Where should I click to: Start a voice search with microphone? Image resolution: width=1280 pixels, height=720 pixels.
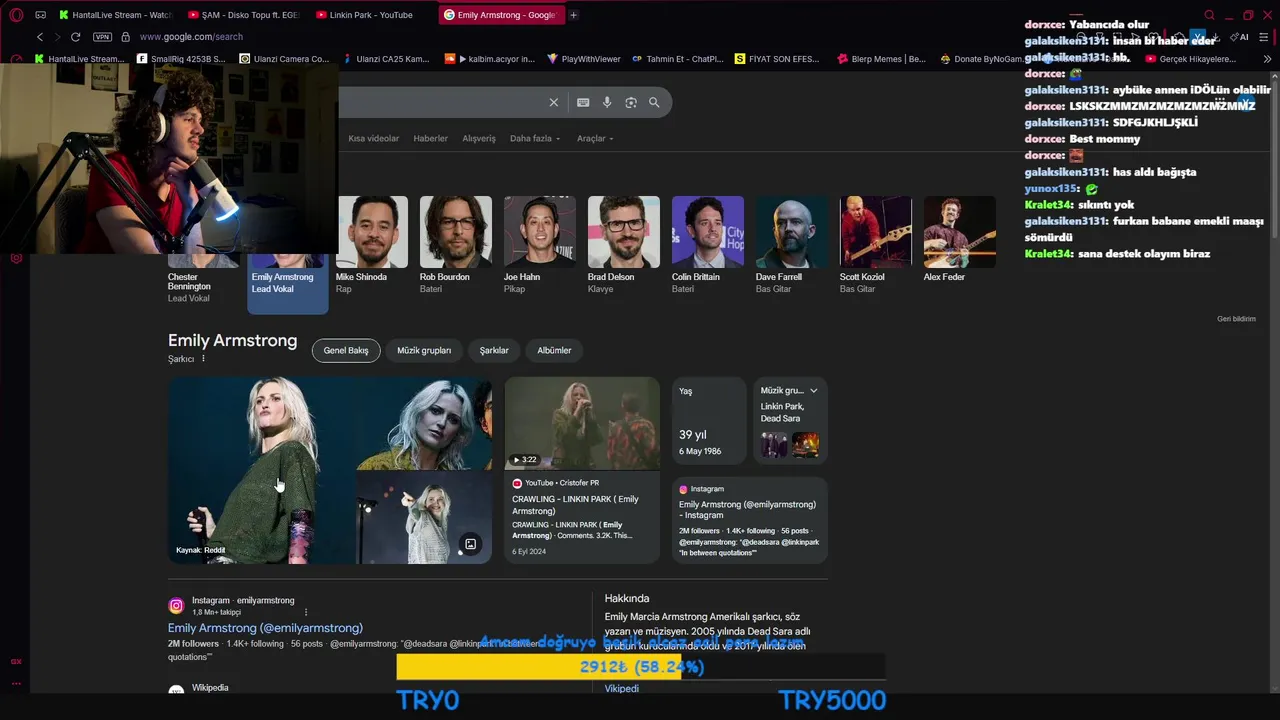click(x=607, y=102)
